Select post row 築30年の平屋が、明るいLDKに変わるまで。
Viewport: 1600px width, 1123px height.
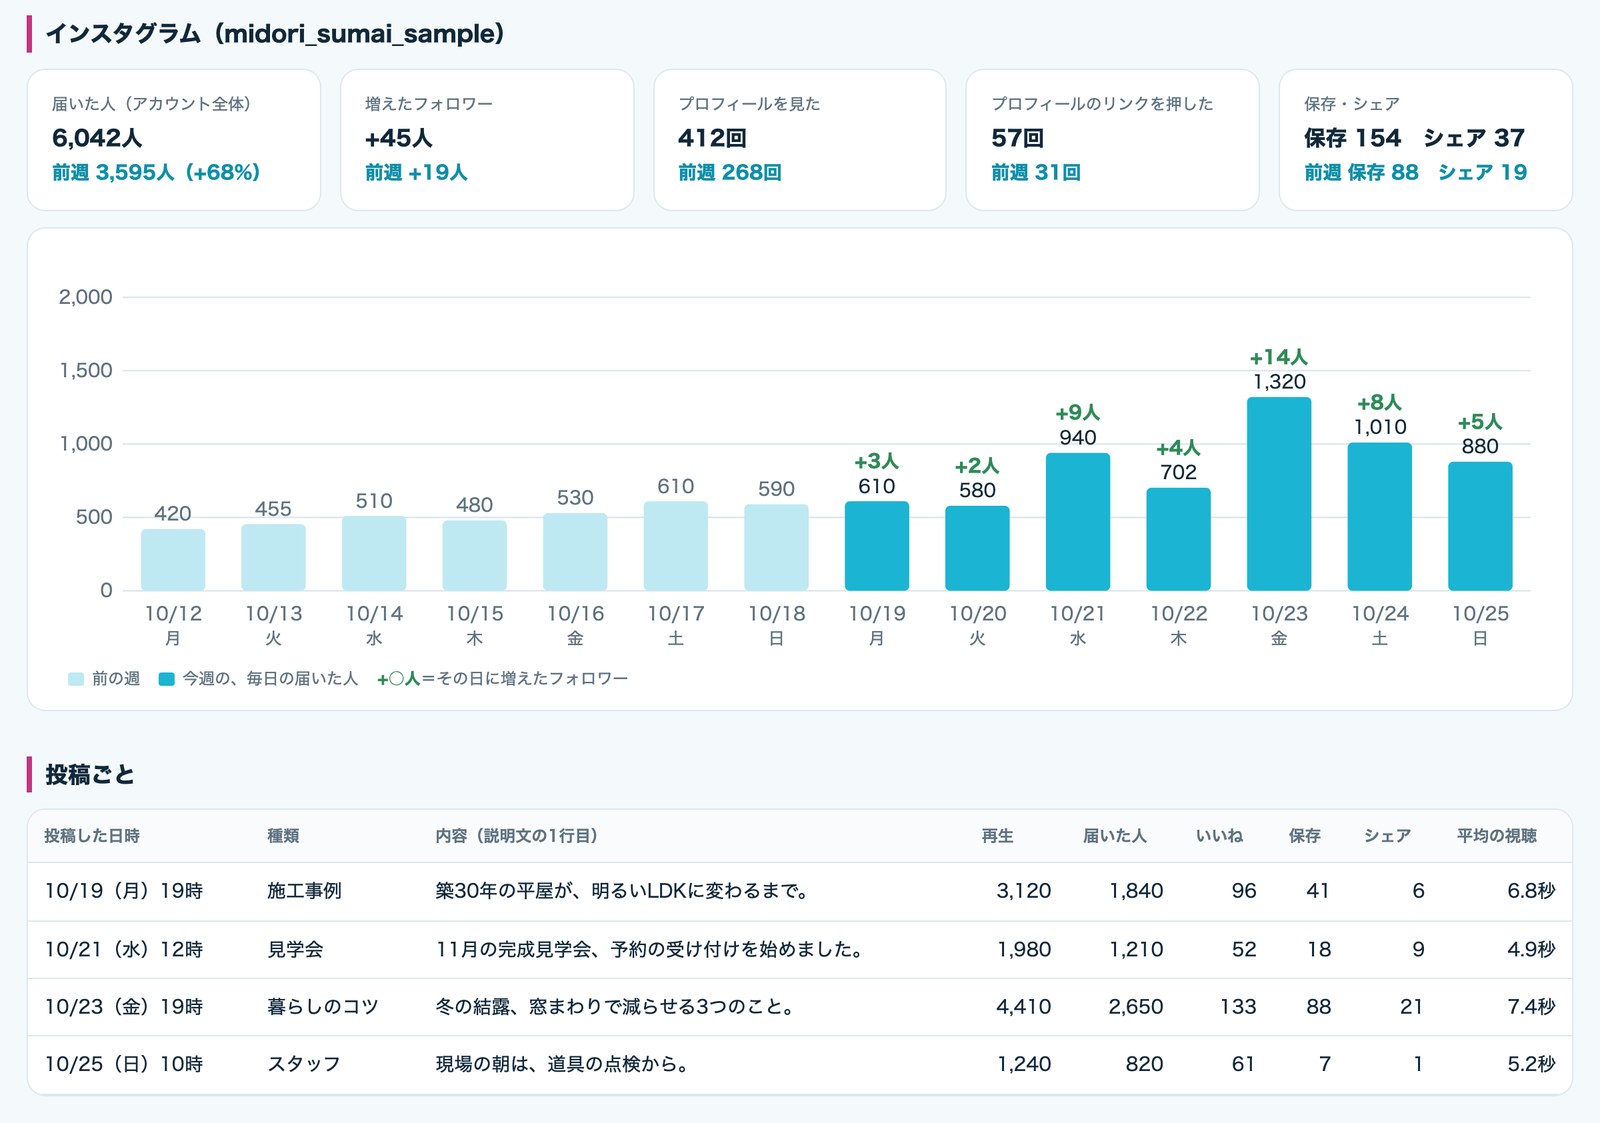tap(800, 891)
